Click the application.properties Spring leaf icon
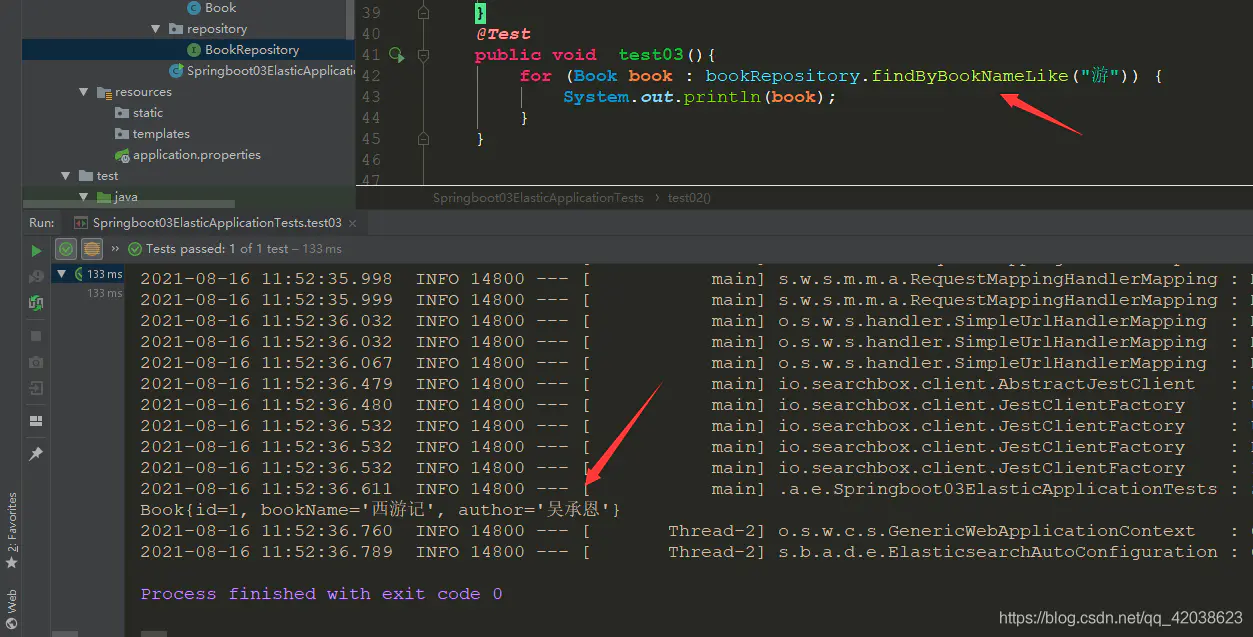Image resolution: width=1253 pixels, height=637 pixels. (x=122, y=155)
